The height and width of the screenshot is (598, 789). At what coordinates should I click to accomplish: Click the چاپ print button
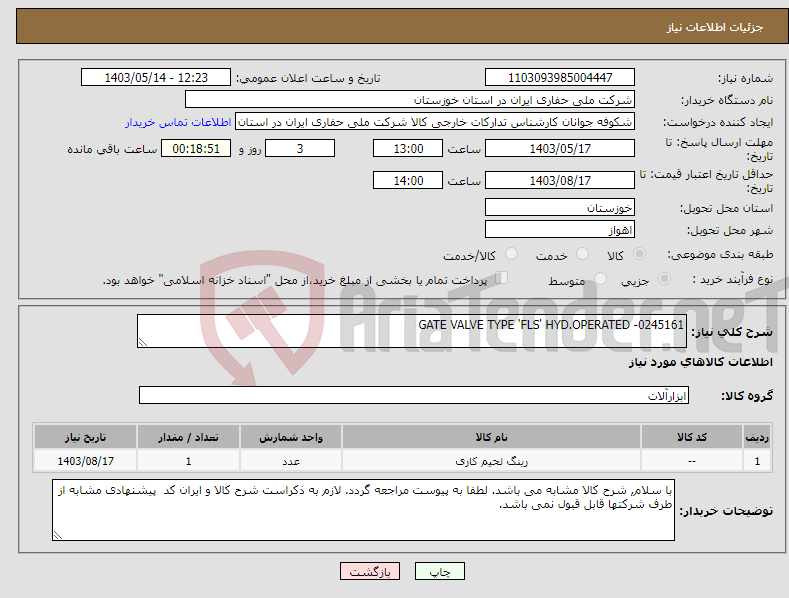pyautogui.click(x=440, y=571)
